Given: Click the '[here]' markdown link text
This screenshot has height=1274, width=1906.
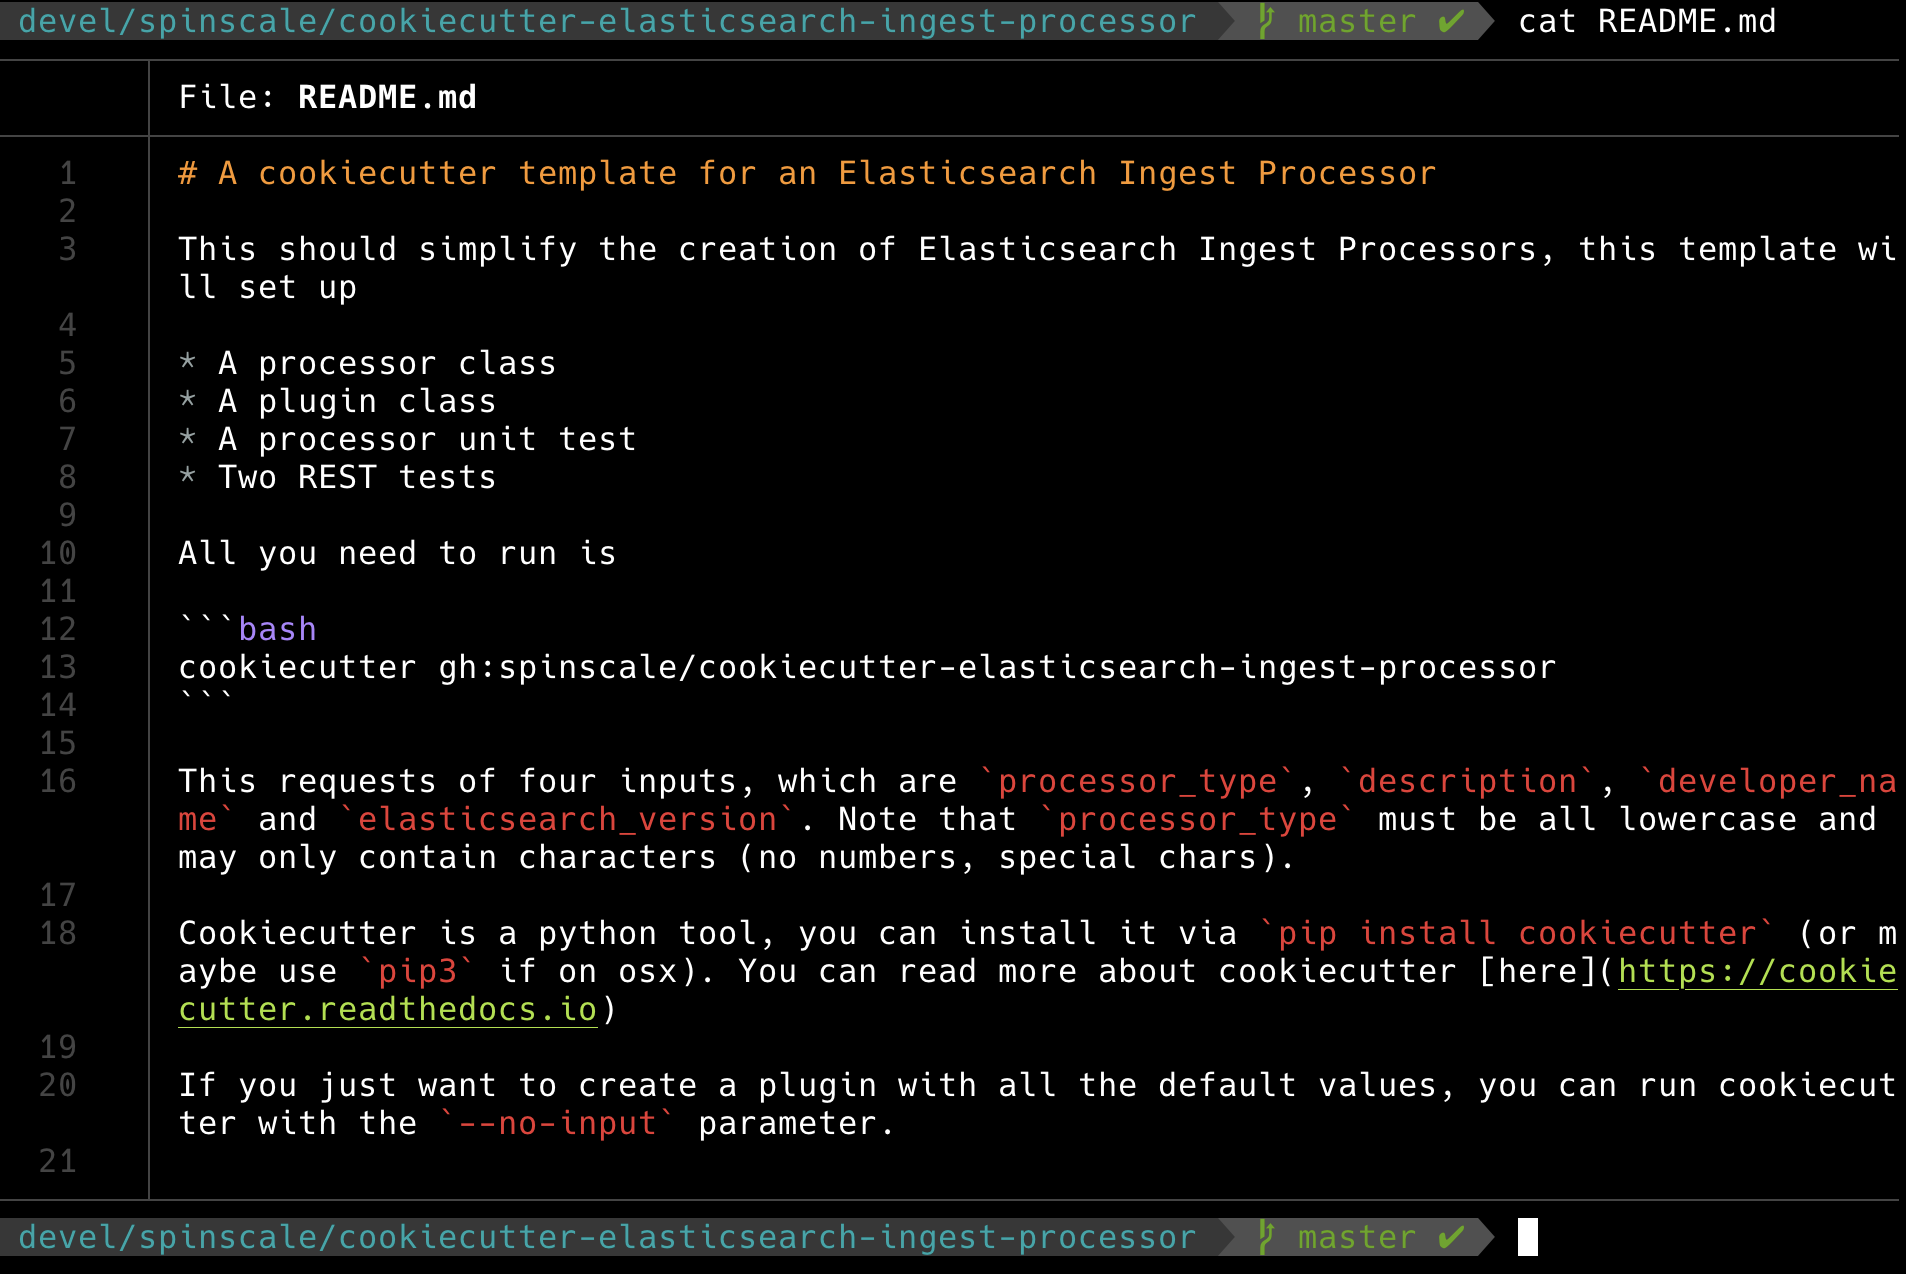Looking at the screenshot, I should click(x=1537, y=971).
